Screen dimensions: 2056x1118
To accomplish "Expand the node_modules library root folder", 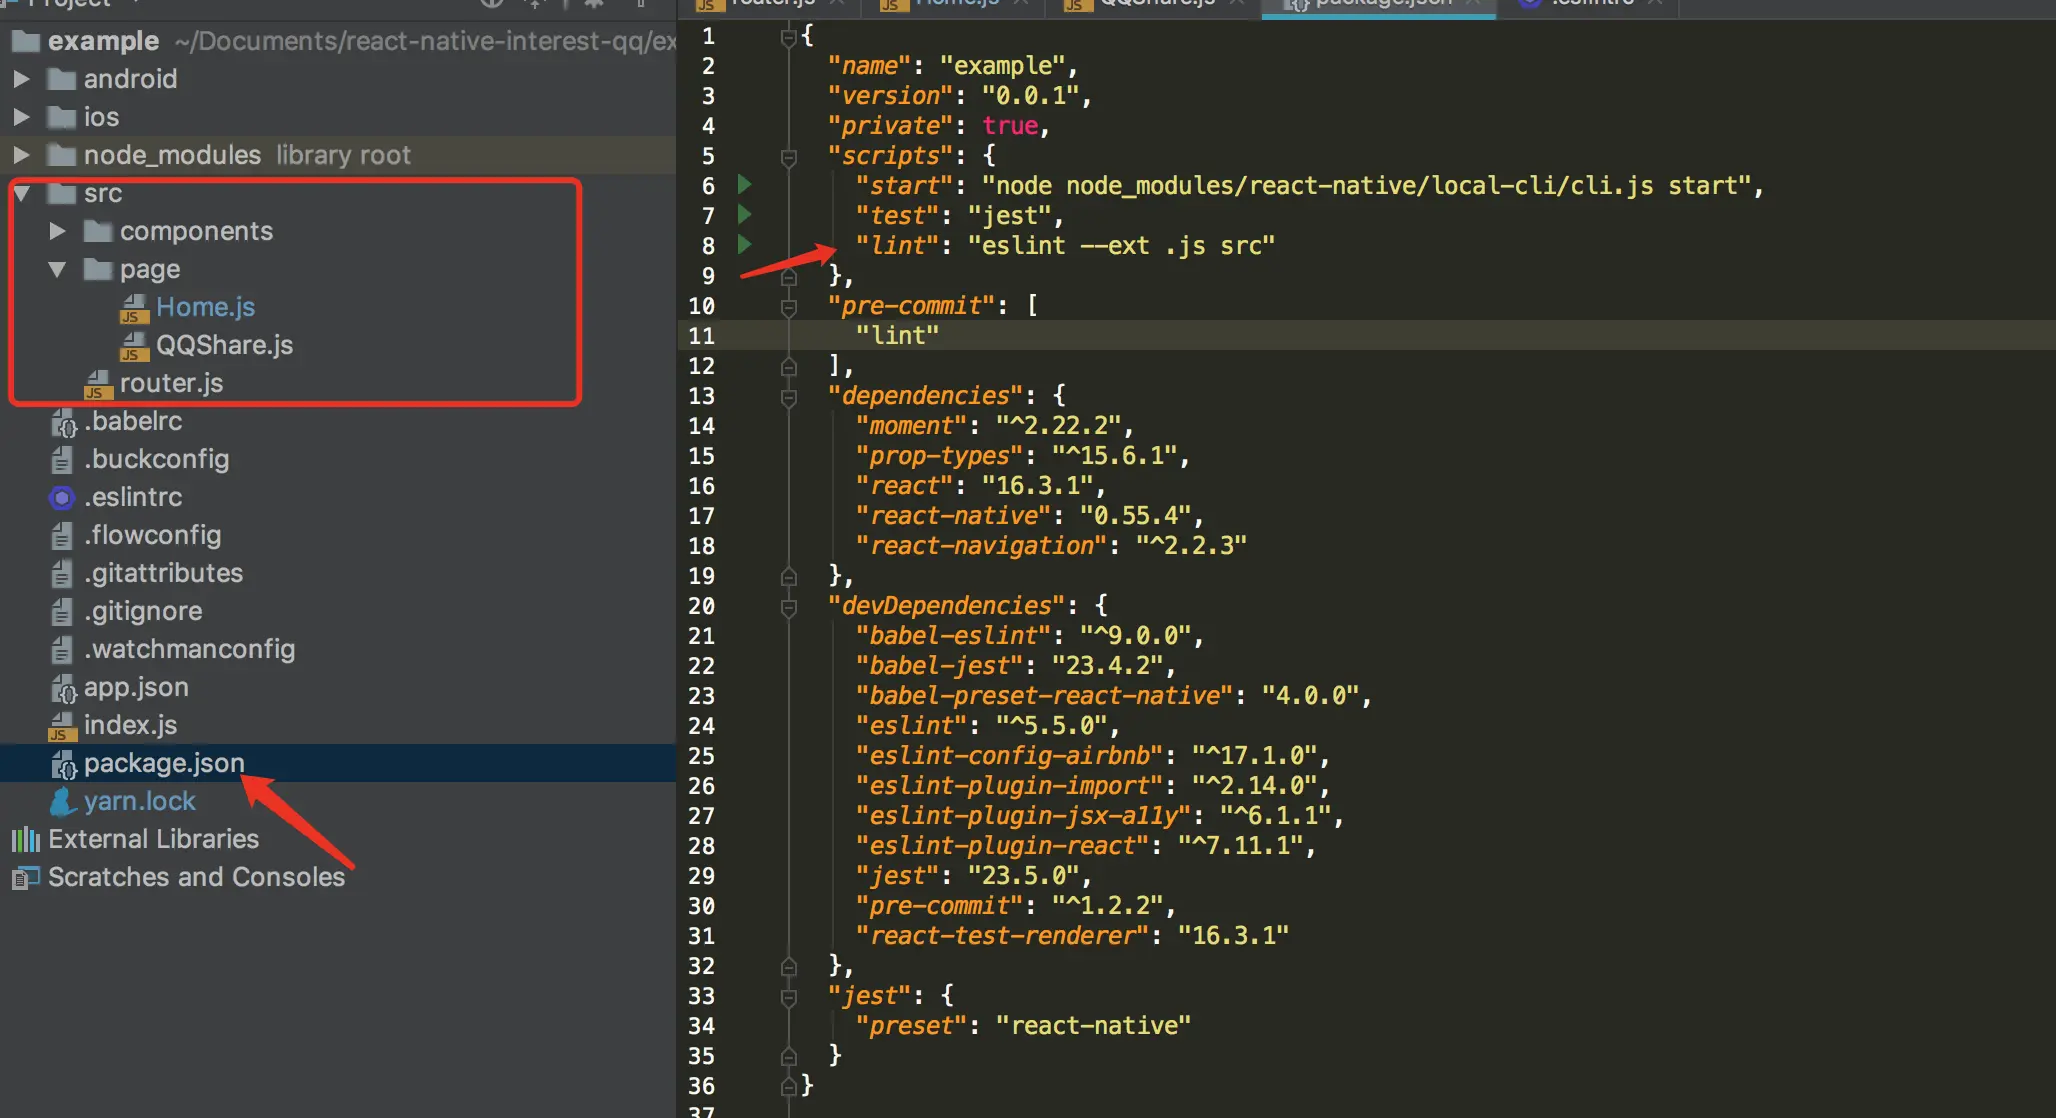I will [x=21, y=155].
